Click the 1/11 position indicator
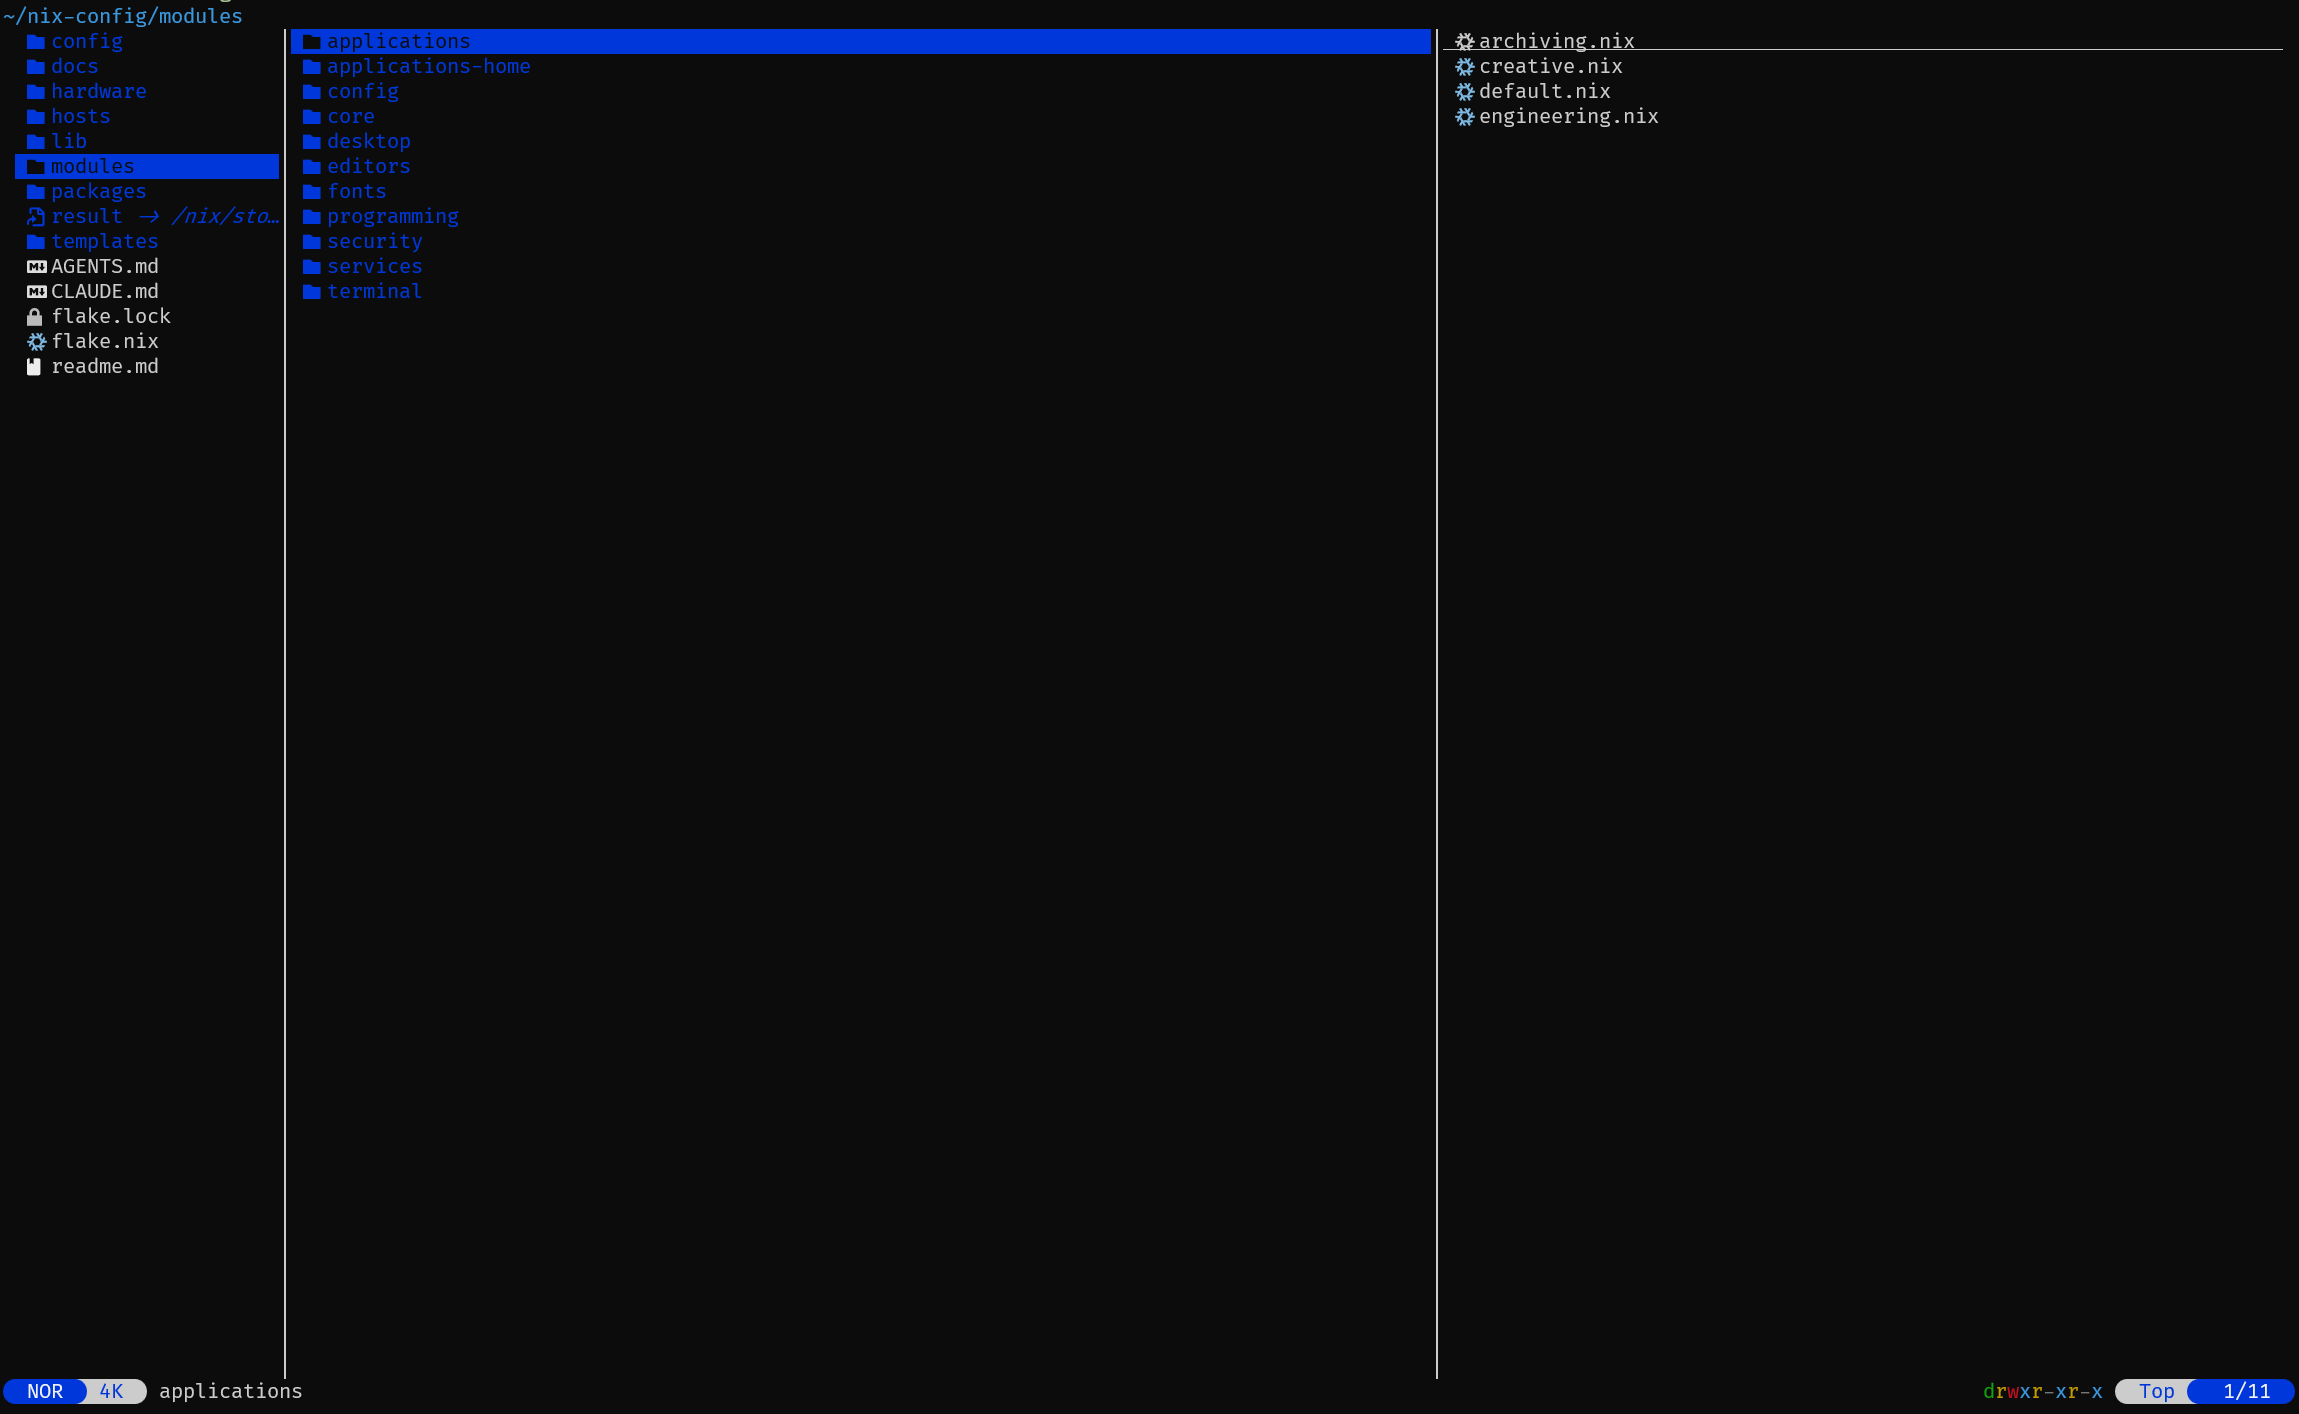This screenshot has height=1414, width=2299. [2245, 1391]
